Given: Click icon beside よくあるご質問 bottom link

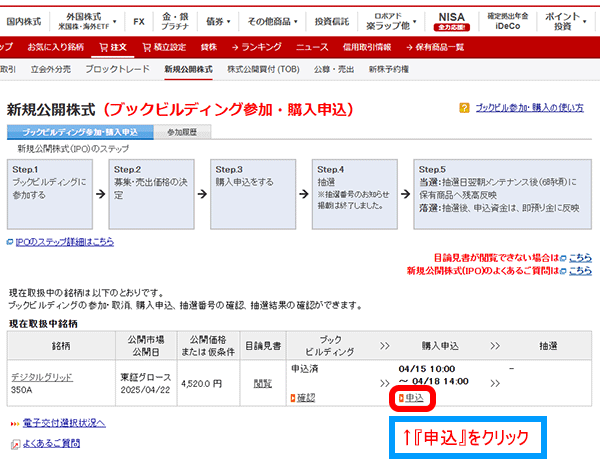Looking at the screenshot, I should pyautogui.click(x=15, y=444).
